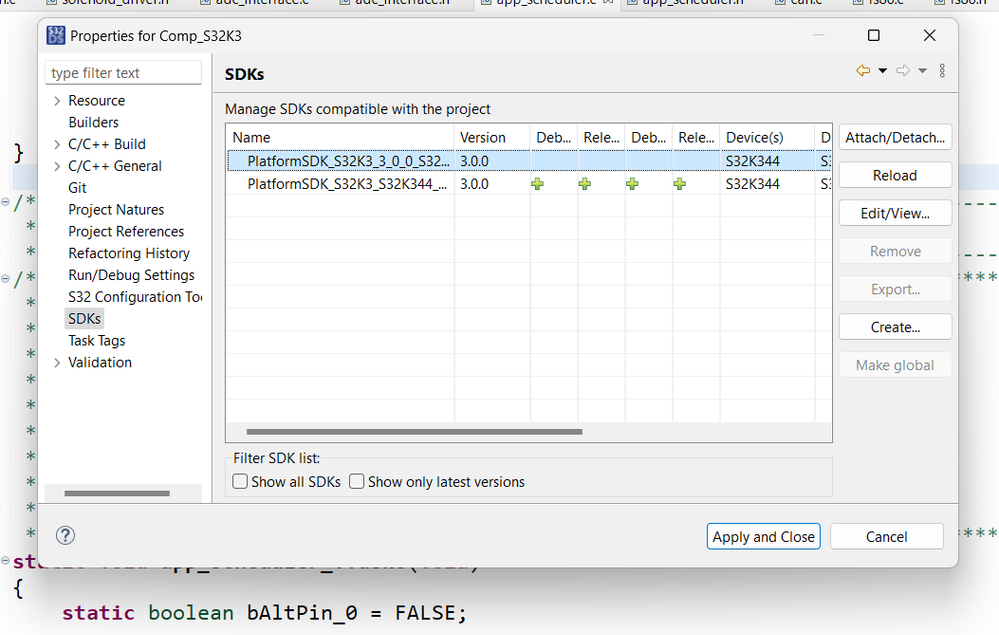Switch to solenoid_driver.h editor tab

107,3
